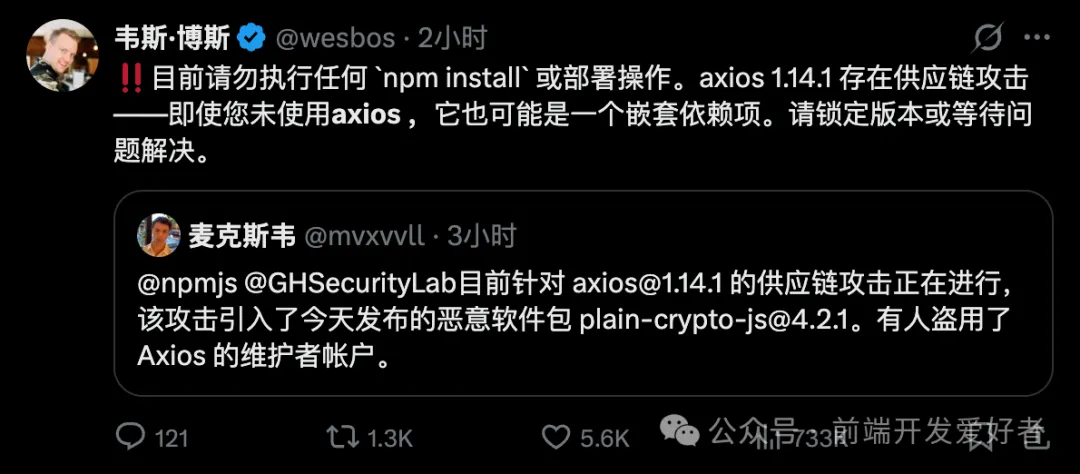This screenshot has height=474, width=1080.
Task: Open the 麦克斯韦 quoted author avatar
Action: click(159, 236)
